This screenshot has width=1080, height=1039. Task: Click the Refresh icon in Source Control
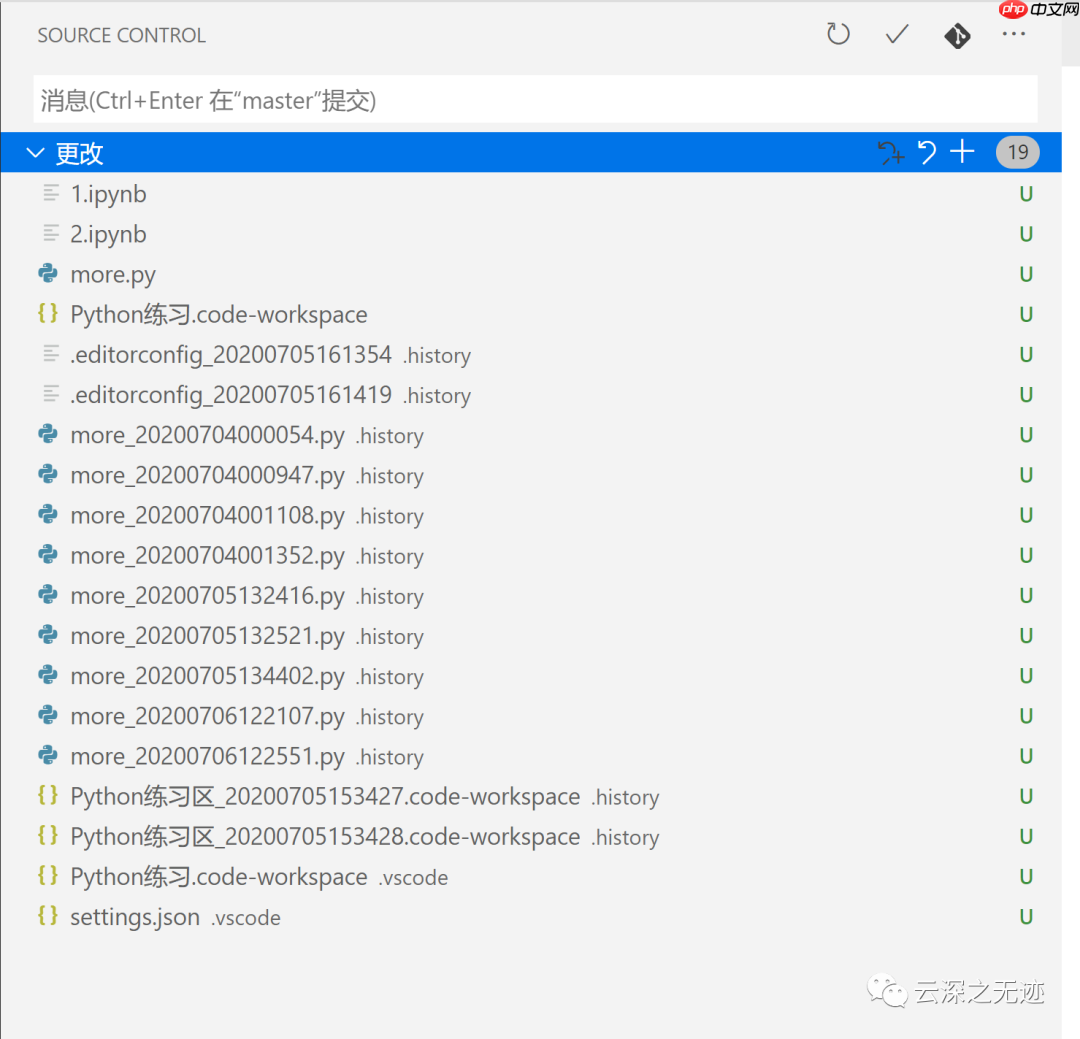[x=838, y=34]
